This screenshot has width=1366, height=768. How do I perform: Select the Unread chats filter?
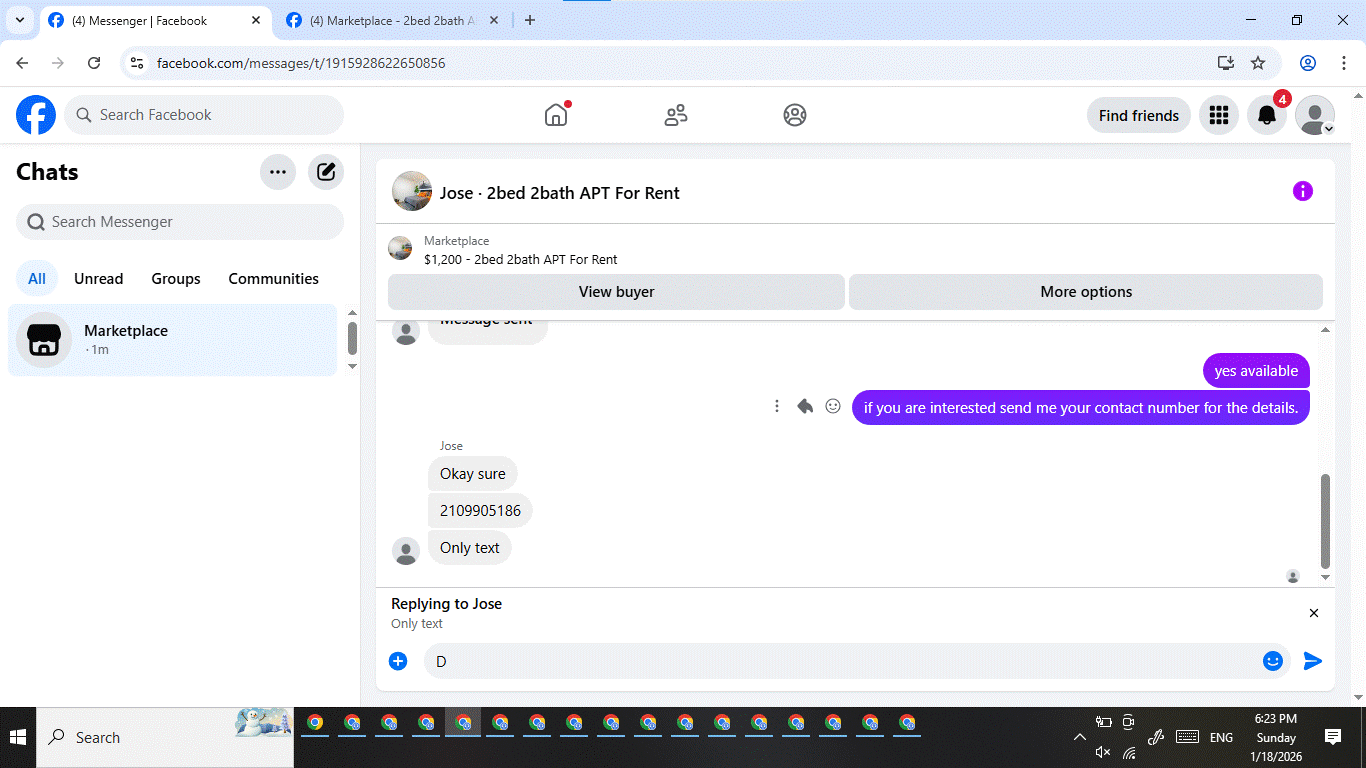[x=99, y=278]
